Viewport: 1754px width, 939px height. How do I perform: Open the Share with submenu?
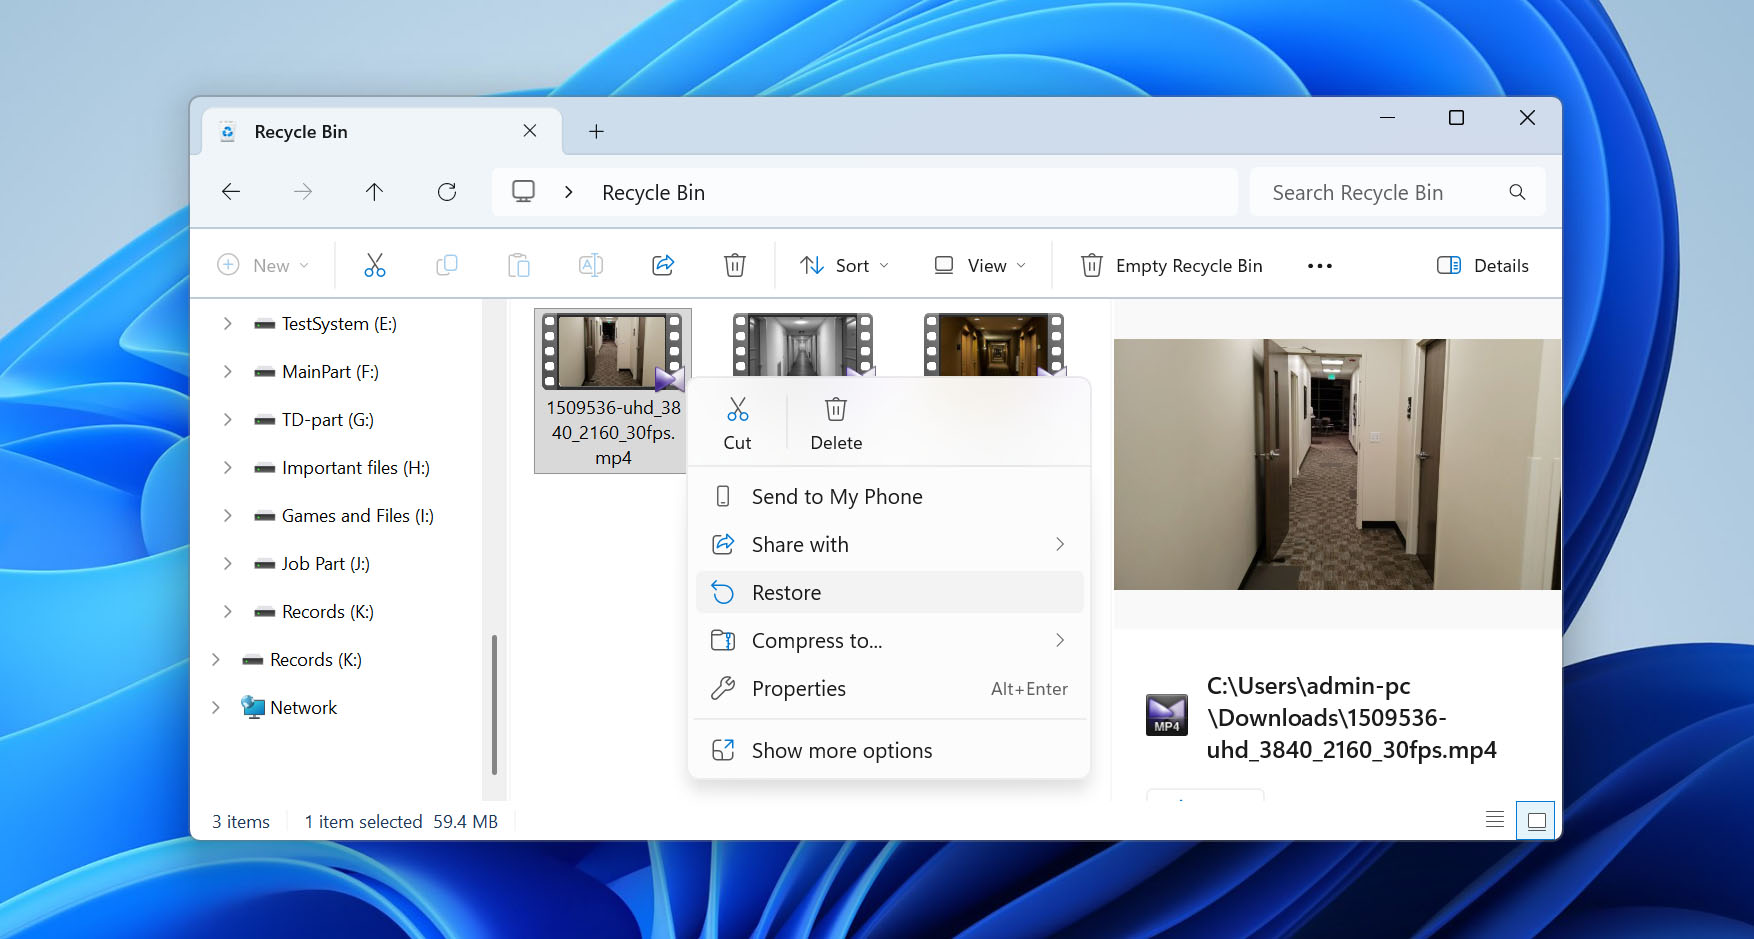tap(889, 545)
